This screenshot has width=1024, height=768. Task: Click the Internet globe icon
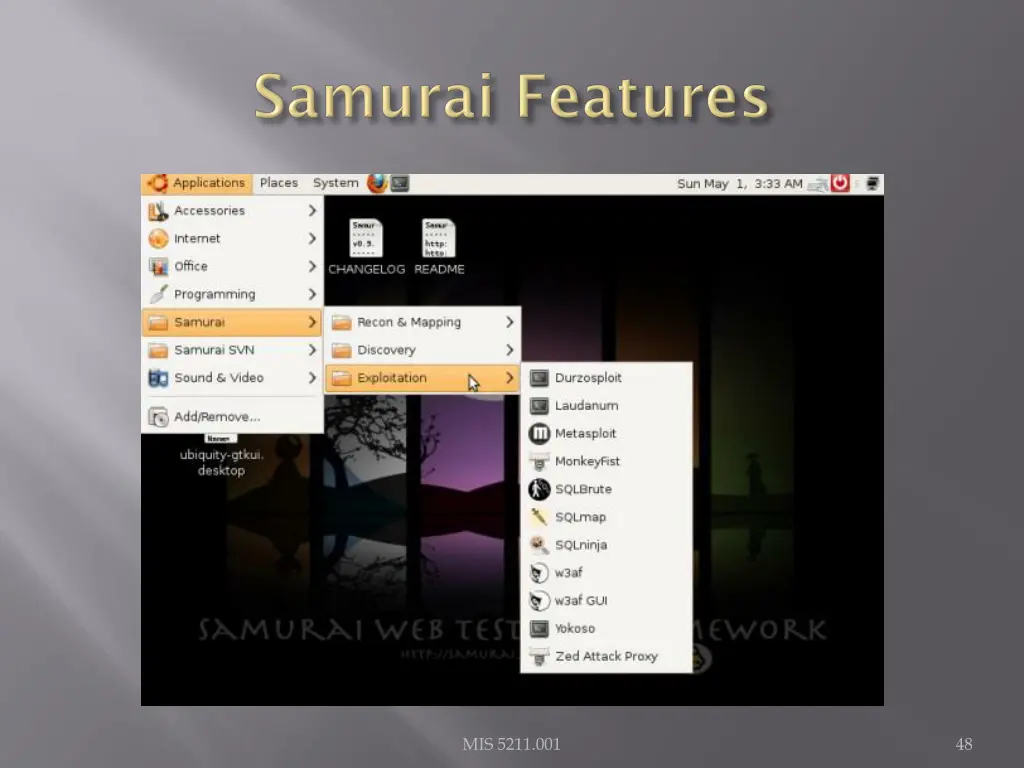coord(158,239)
